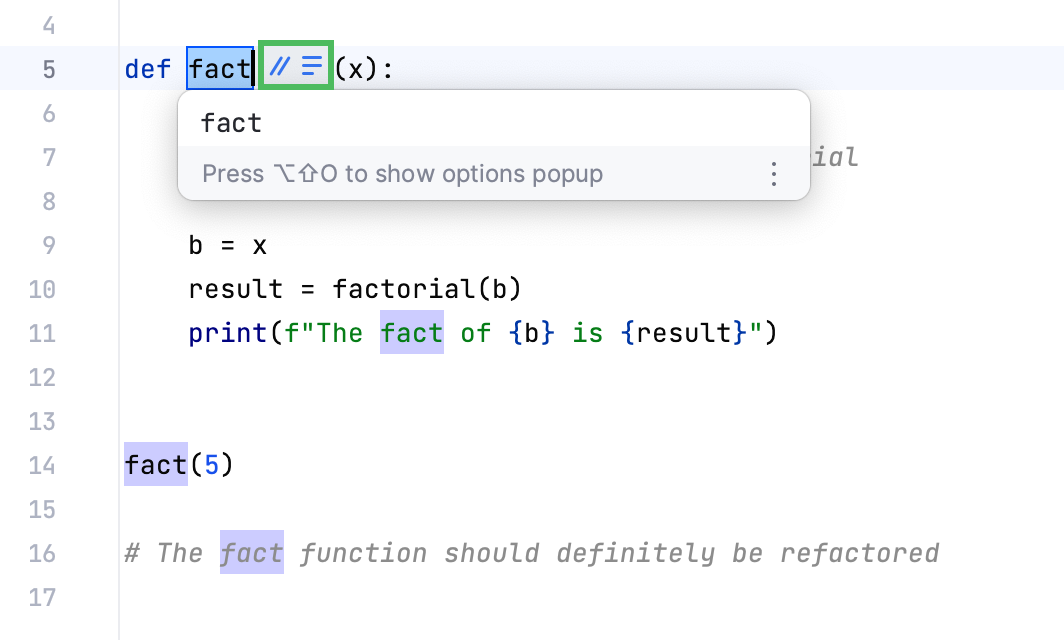
Task: Select the highlighted fact(5) call
Action: coord(154,465)
